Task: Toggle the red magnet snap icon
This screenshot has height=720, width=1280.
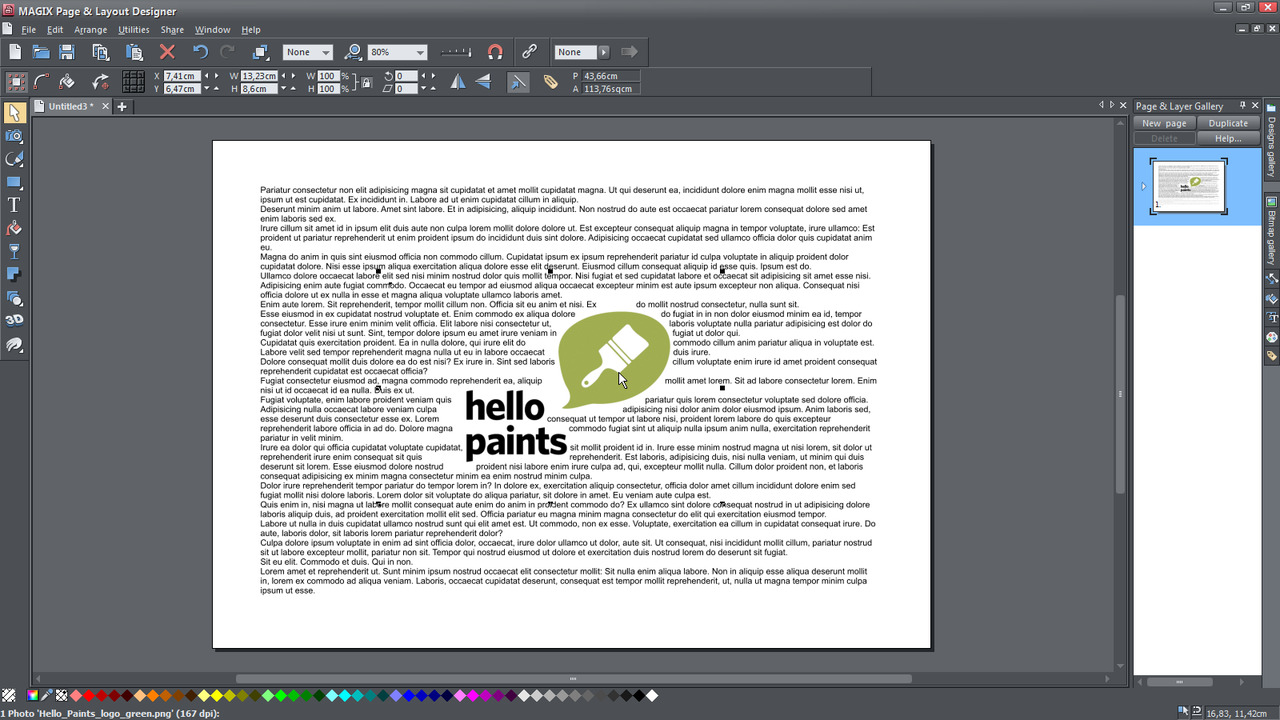Action: (x=495, y=52)
